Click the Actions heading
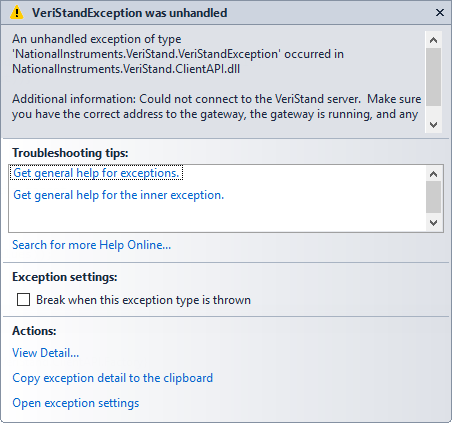This screenshot has height=423, width=452. pyautogui.click(x=34, y=331)
